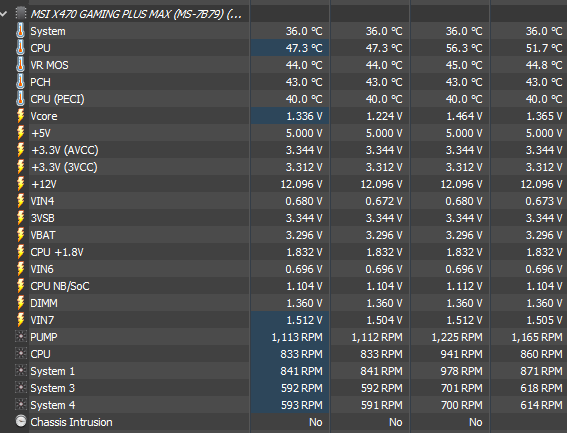Select the System temperature sensor label
Screen dimensions: 567x433
(x=48, y=31)
